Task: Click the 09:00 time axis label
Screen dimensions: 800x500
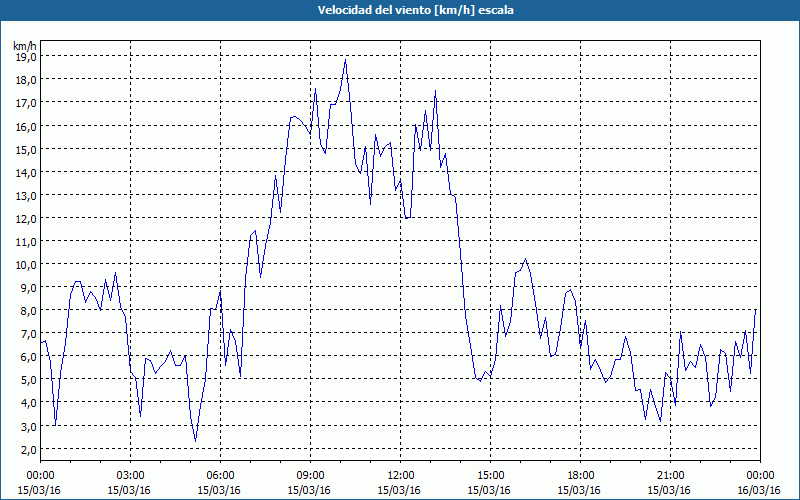Action: click(310, 476)
